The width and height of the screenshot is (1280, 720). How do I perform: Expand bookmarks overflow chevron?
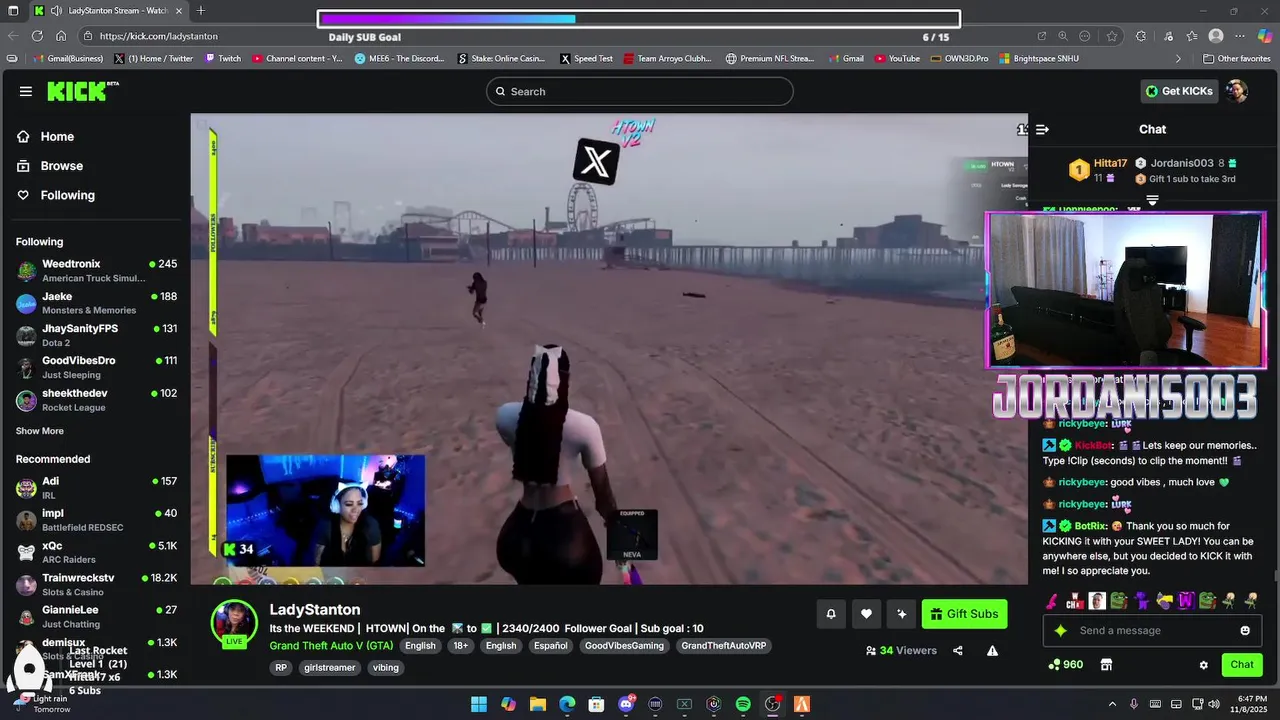[x=1178, y=59]
